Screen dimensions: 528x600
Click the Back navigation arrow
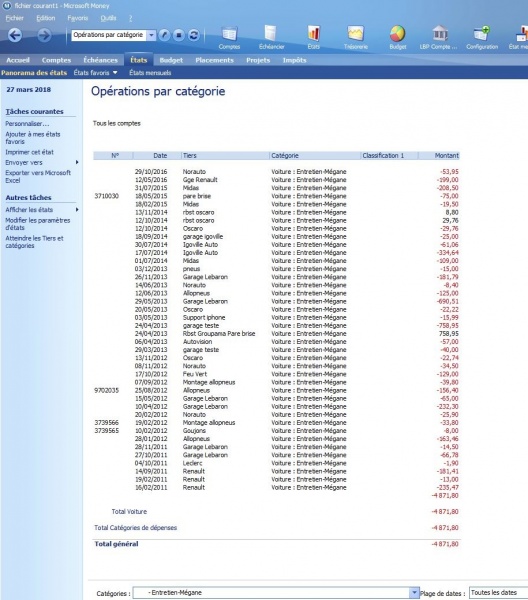pos(15,35)
